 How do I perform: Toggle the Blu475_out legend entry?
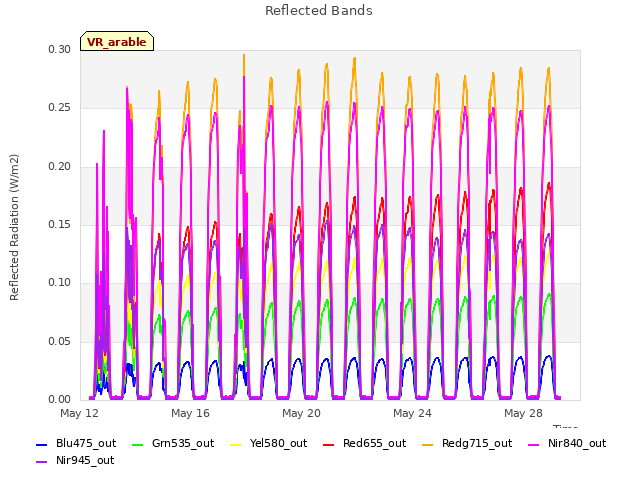coord(76,444)
